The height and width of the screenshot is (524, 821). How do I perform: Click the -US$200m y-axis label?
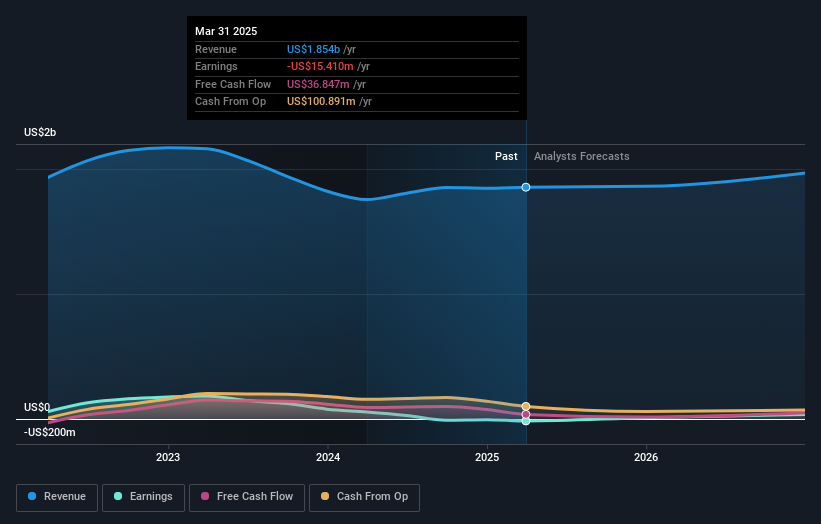pos(50,432)
